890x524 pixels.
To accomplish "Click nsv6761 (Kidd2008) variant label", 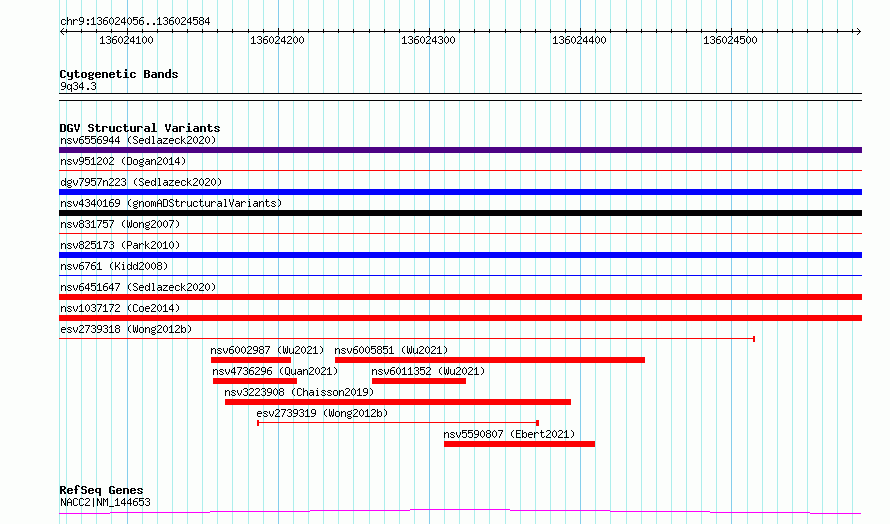I will [114, 266].
